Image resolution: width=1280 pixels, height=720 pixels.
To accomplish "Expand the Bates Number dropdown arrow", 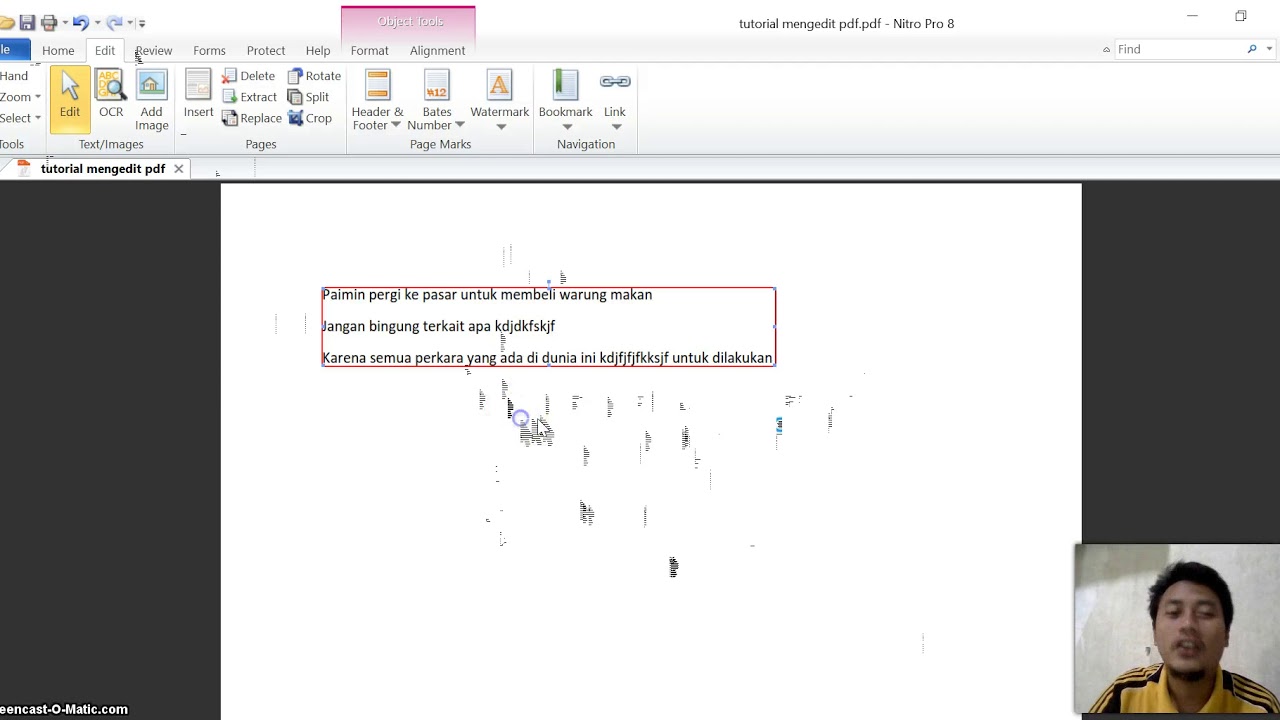I will 460,126.
